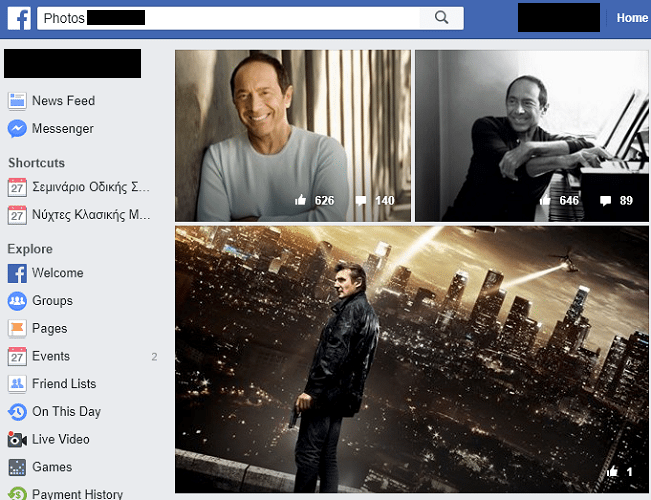Click like icon with 646 likes
The image size is (651, 500).
click(x=545, y=200)
